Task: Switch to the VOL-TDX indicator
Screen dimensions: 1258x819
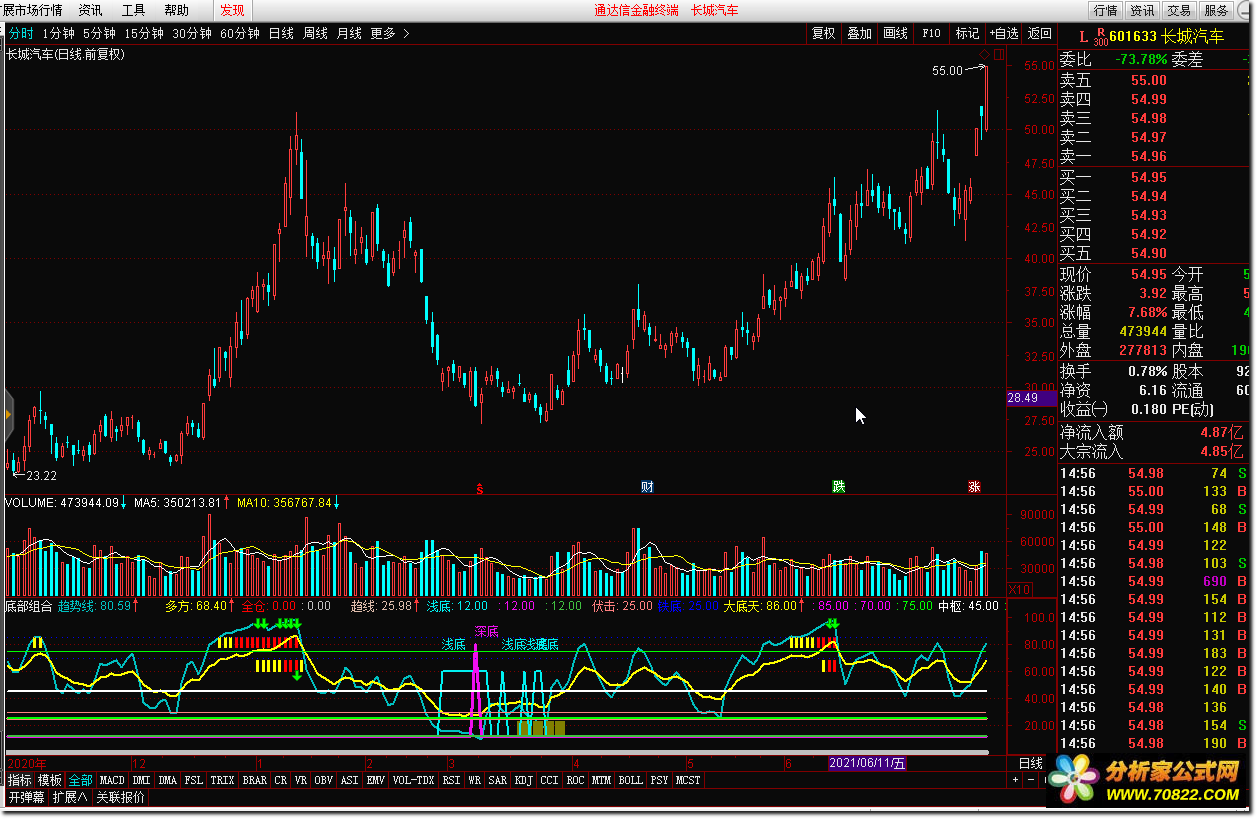Action: click(414, 780)
